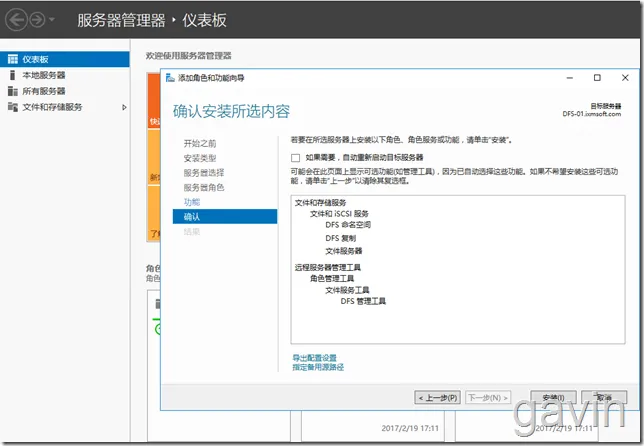
Task: Click the 指定备用源路径 link
Action: [318, 367]
